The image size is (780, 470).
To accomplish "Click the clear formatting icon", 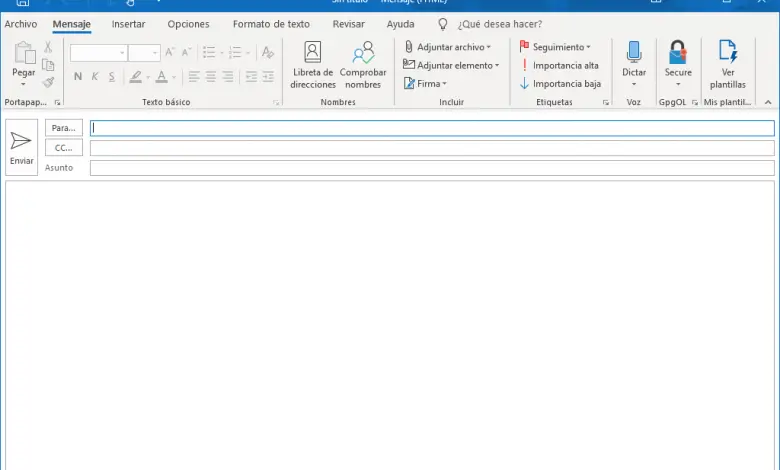I will pos(268,52).
